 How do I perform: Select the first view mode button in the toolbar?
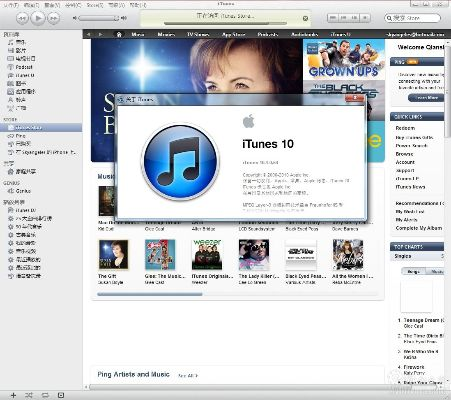(333, 18)
